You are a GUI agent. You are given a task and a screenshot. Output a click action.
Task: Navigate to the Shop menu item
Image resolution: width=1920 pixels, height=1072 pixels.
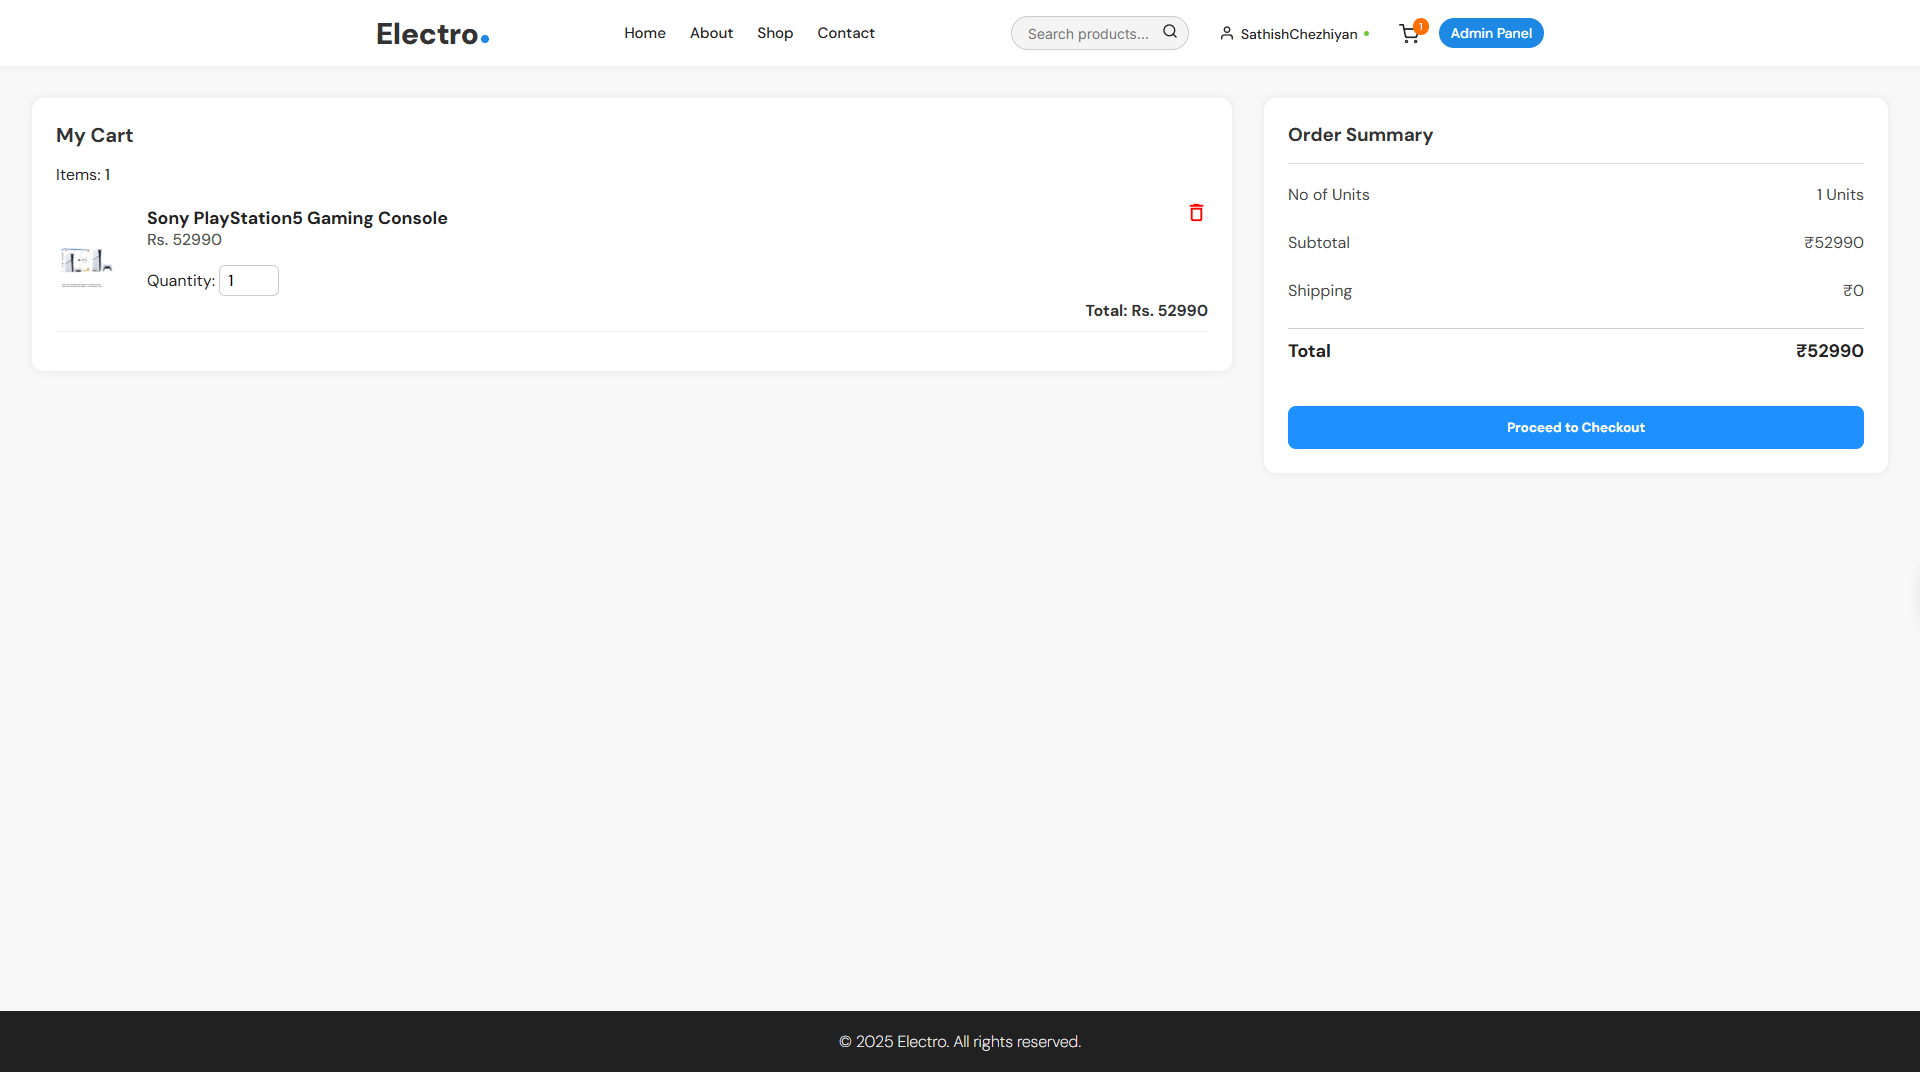click(774, 33)
